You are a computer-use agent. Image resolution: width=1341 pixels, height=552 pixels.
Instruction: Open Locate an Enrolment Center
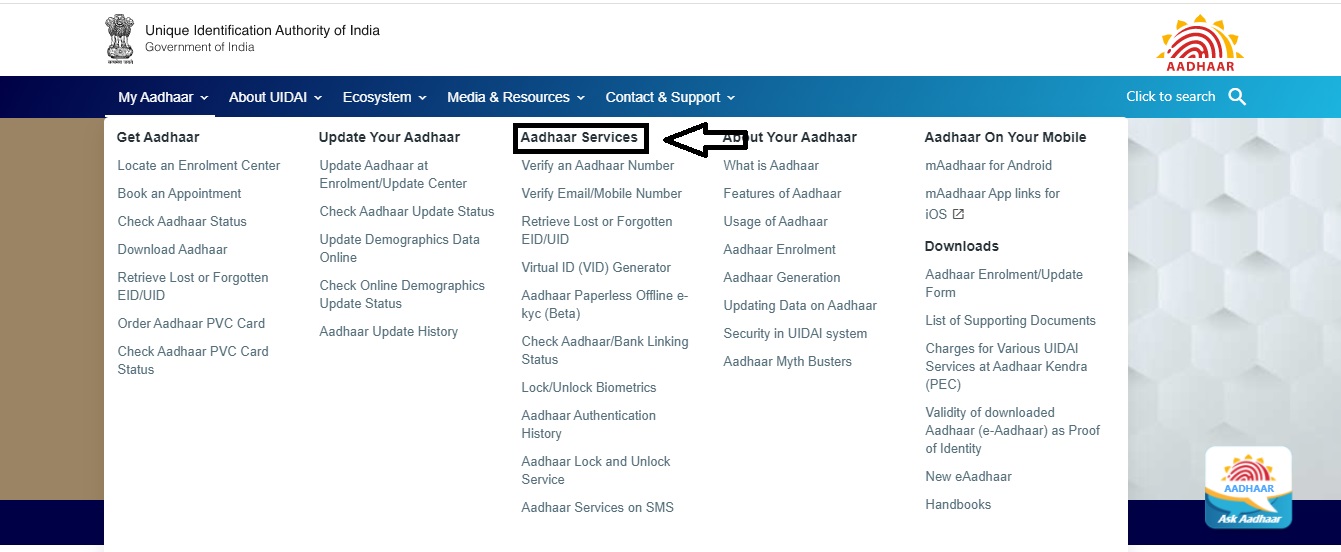pos(199,165)
